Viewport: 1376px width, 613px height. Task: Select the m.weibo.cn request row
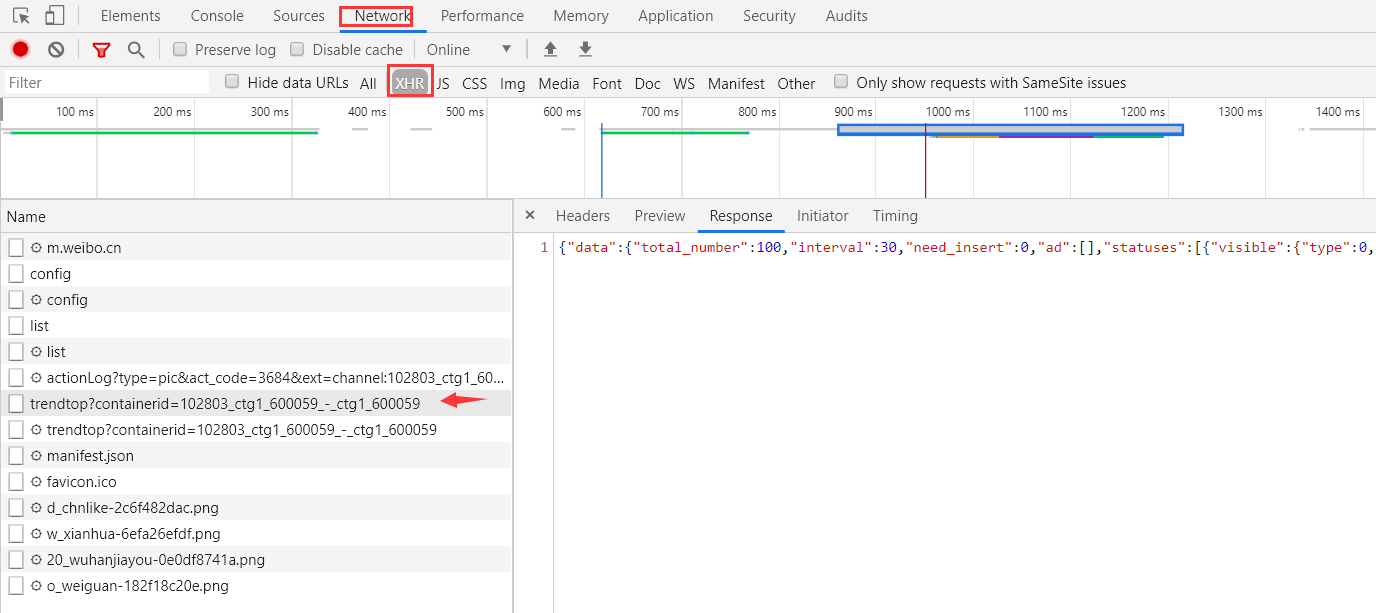(x=256, y=247)
